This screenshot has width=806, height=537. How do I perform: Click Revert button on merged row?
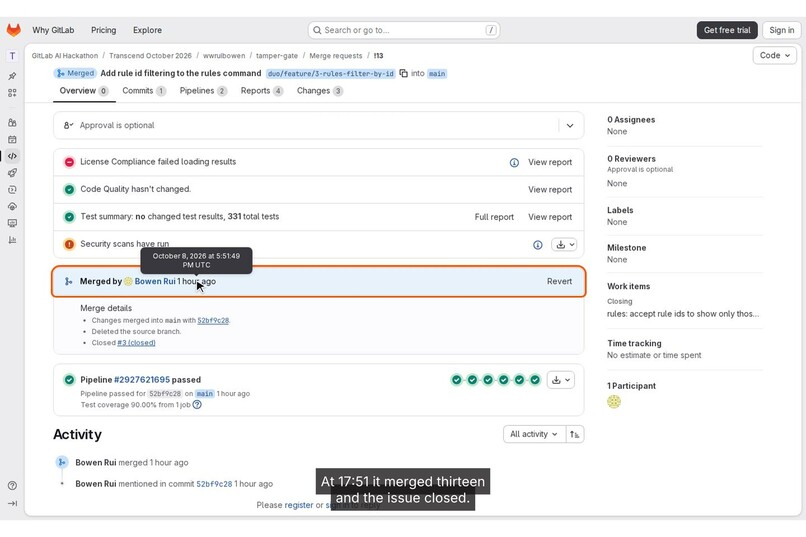(x=559, y=282)
